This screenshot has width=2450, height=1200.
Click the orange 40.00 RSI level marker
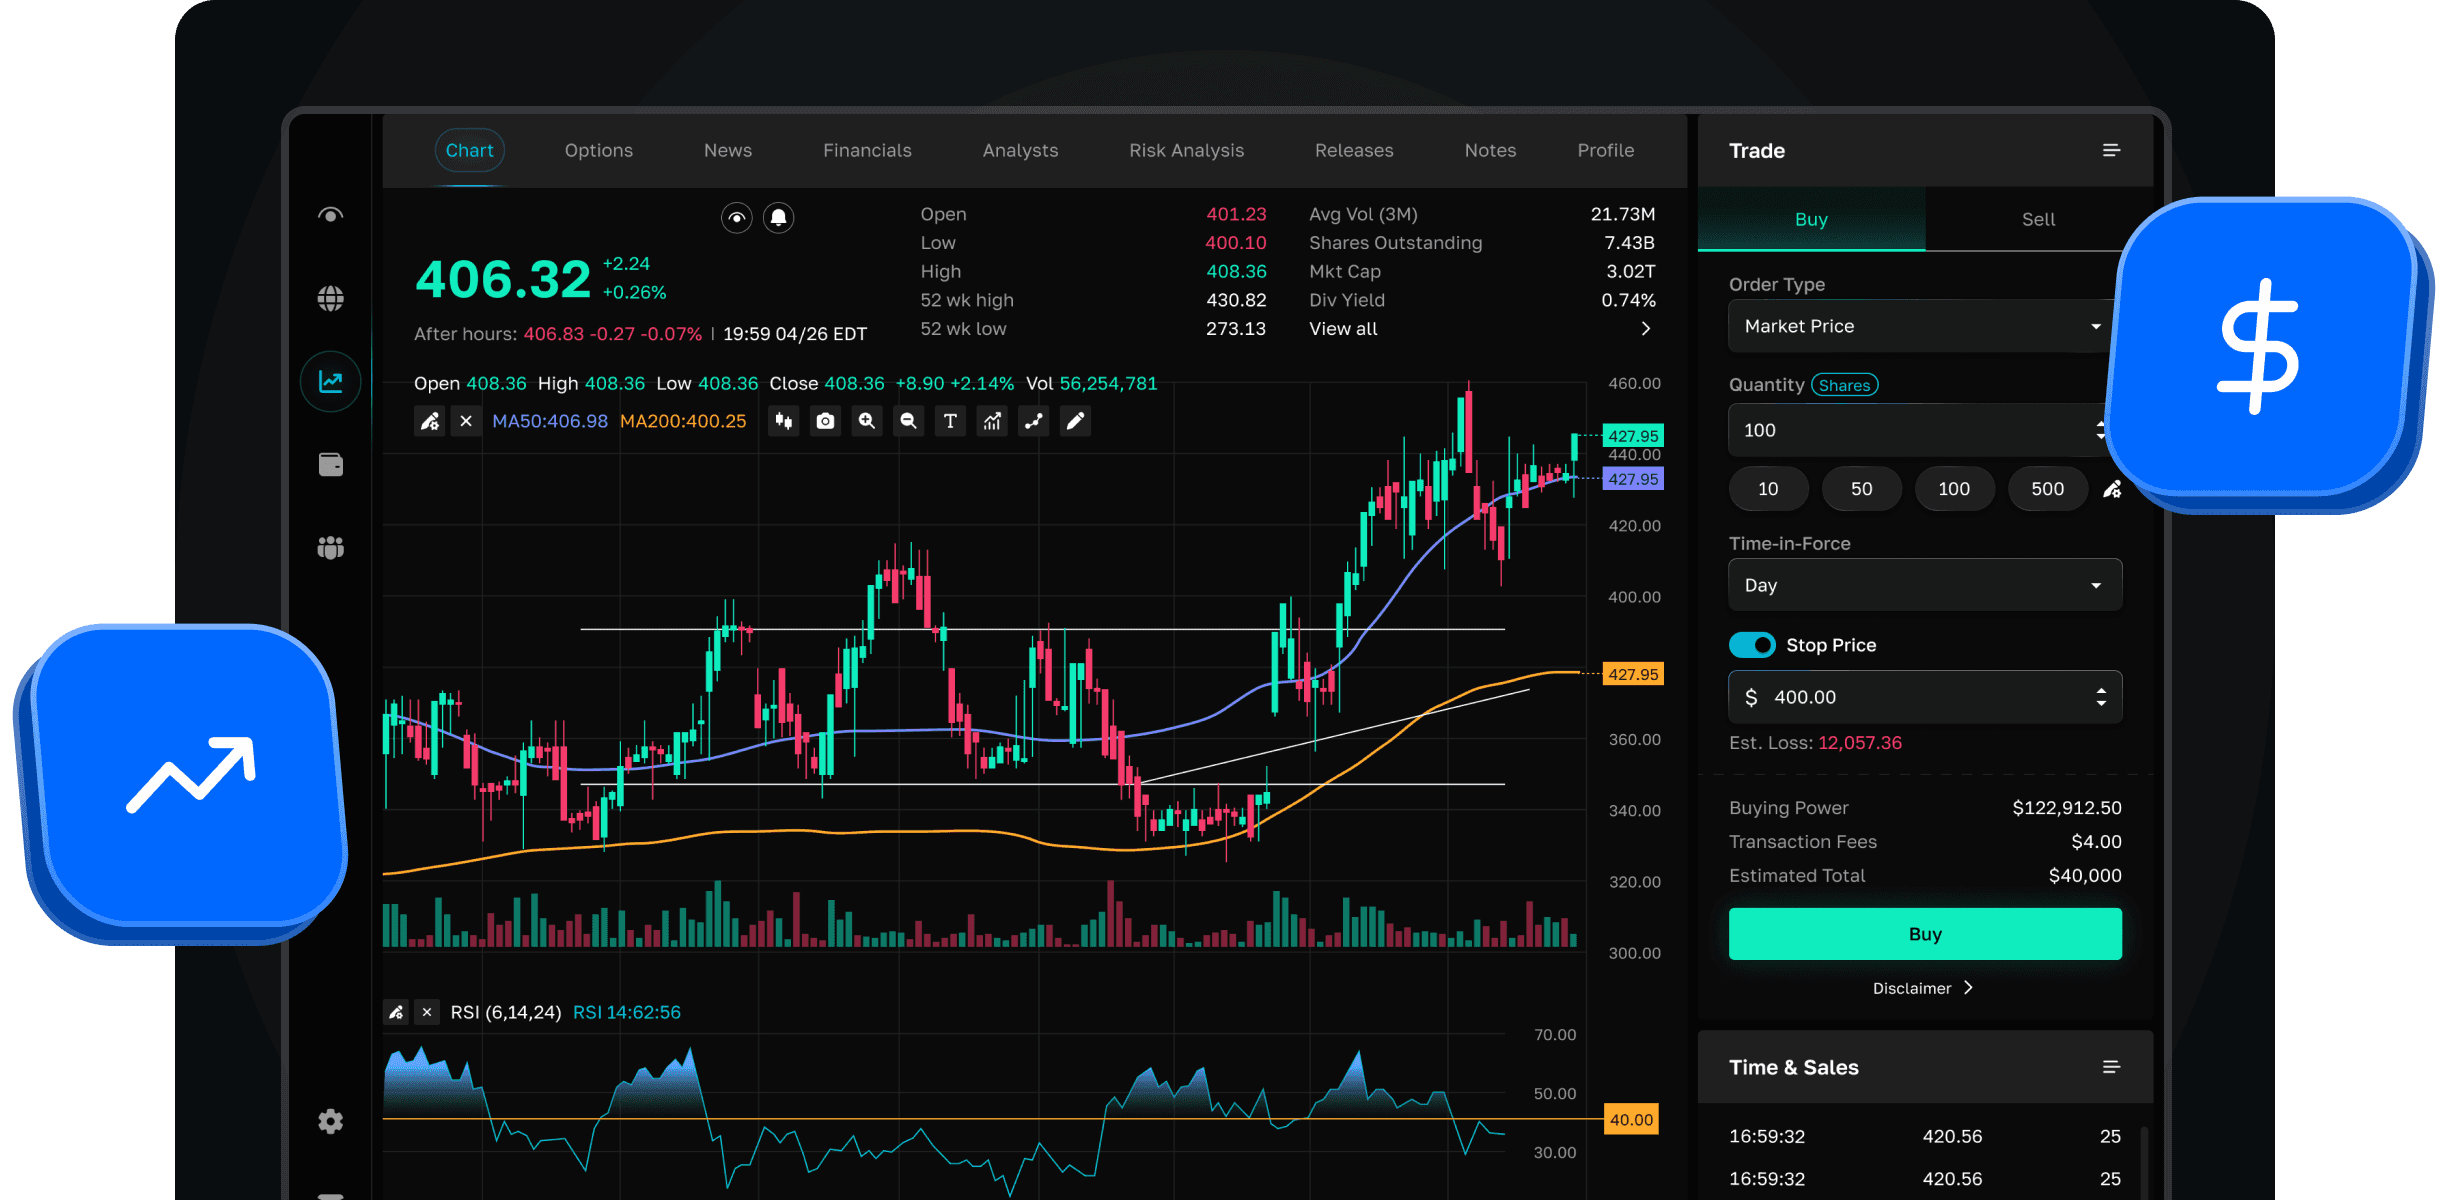click(1631, 1119)
